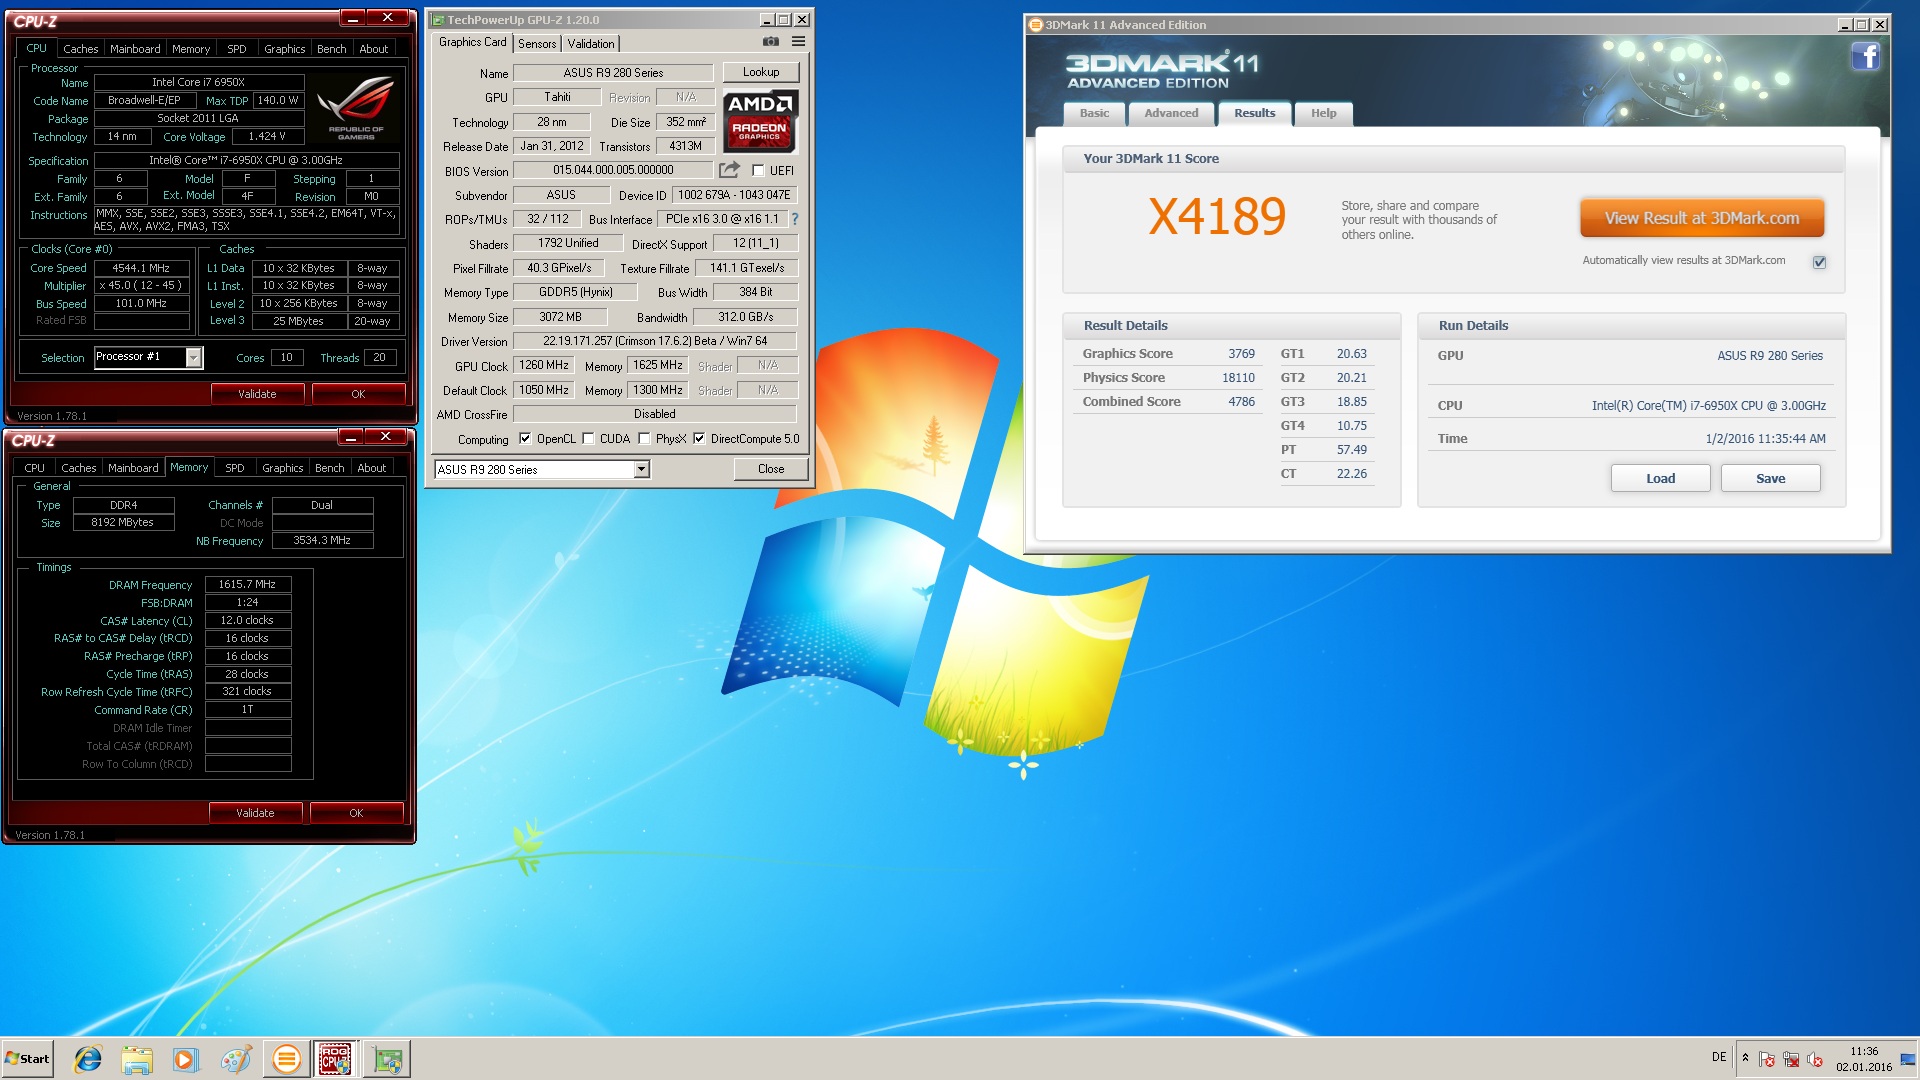Switch to Basic tab in 3DMark 11
Screen dimensions: 1920x1080
point(1094,114)
